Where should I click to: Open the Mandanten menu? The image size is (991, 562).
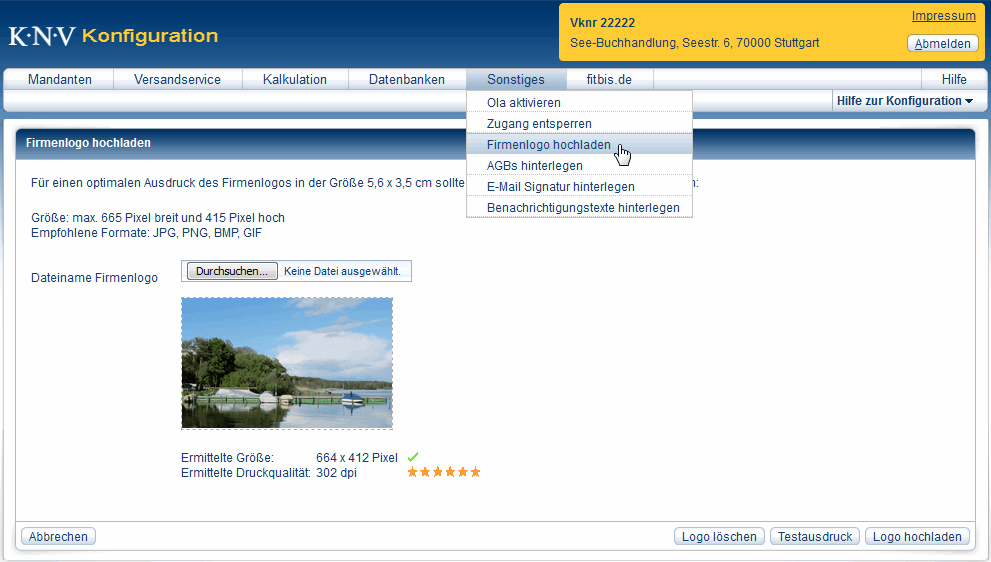pos(60,80)
